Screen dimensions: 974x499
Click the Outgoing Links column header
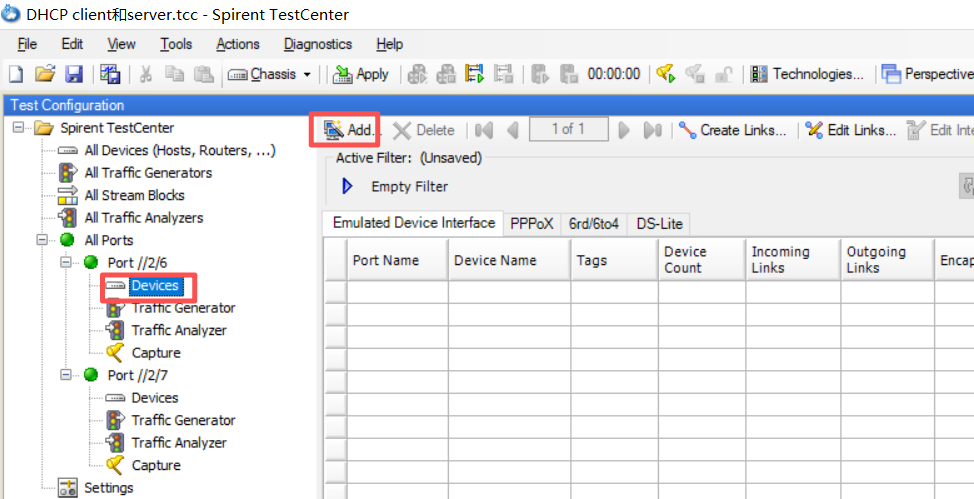pos(887,260)
